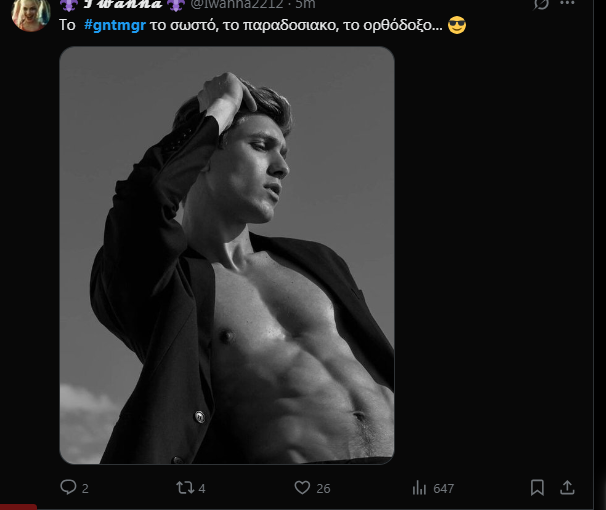Click the repost arrows icon
This screenshot has height=510, width=606.
click(184, 487)
